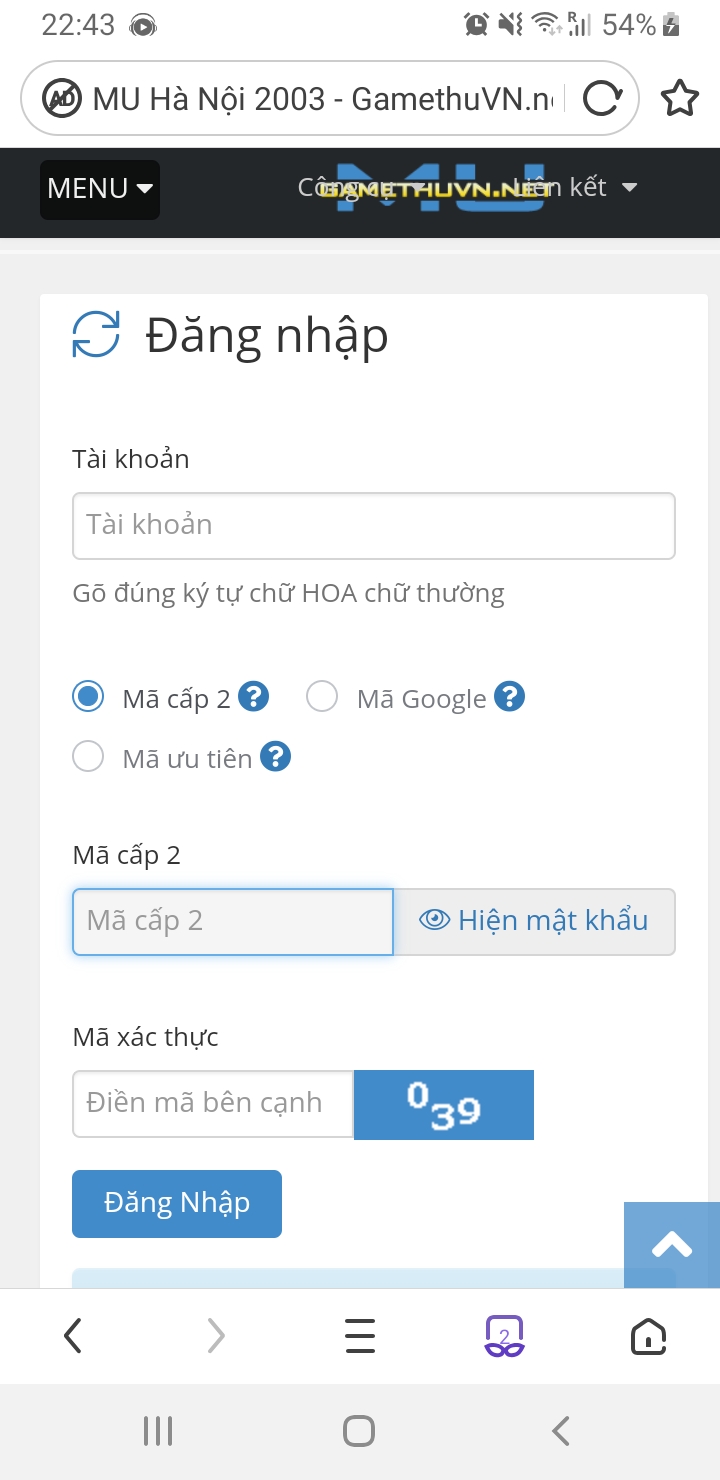
Task: Open help icon next to Mã cấp 2
Action: click(254, 696)
